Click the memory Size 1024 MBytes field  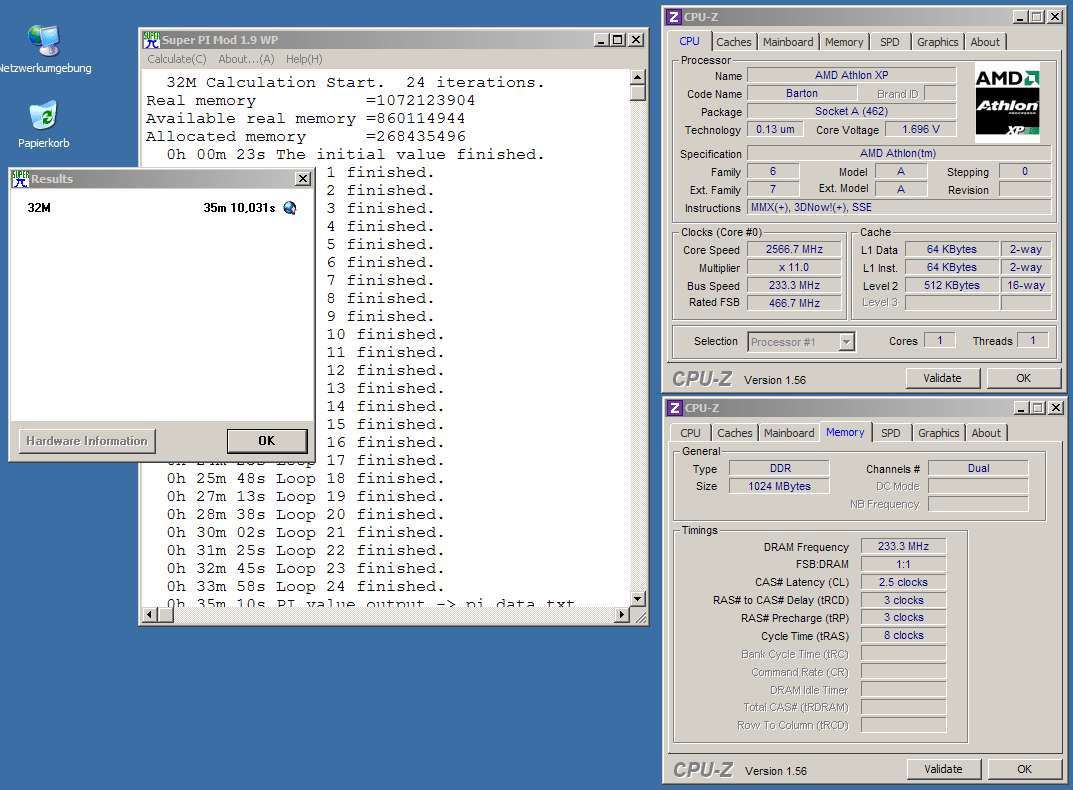pos(779,486)
